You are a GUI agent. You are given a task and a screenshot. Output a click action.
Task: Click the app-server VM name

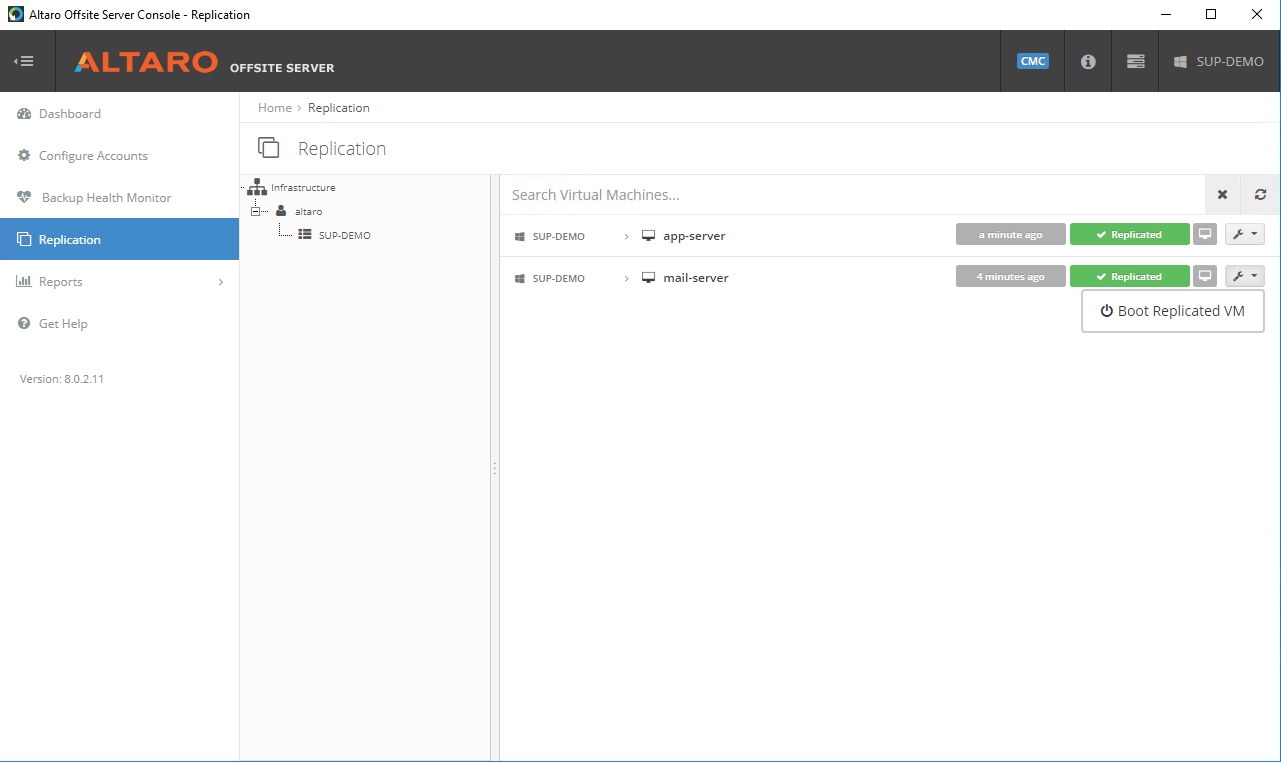(x=694, y=236)
